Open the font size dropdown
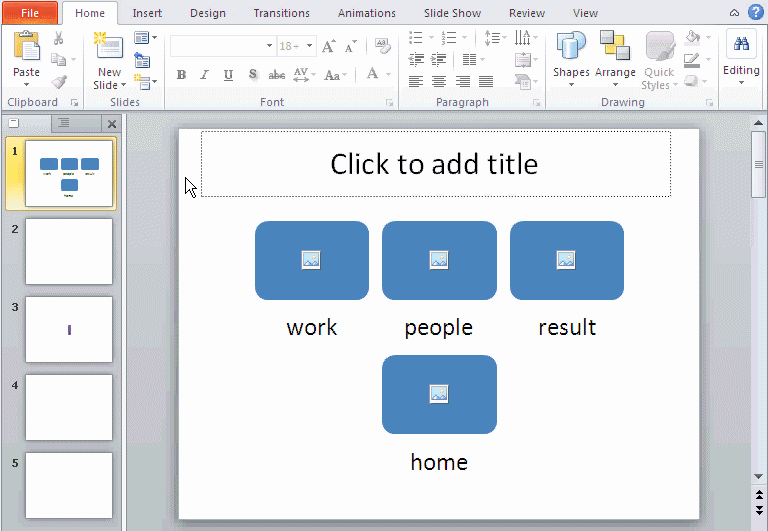 310,46
